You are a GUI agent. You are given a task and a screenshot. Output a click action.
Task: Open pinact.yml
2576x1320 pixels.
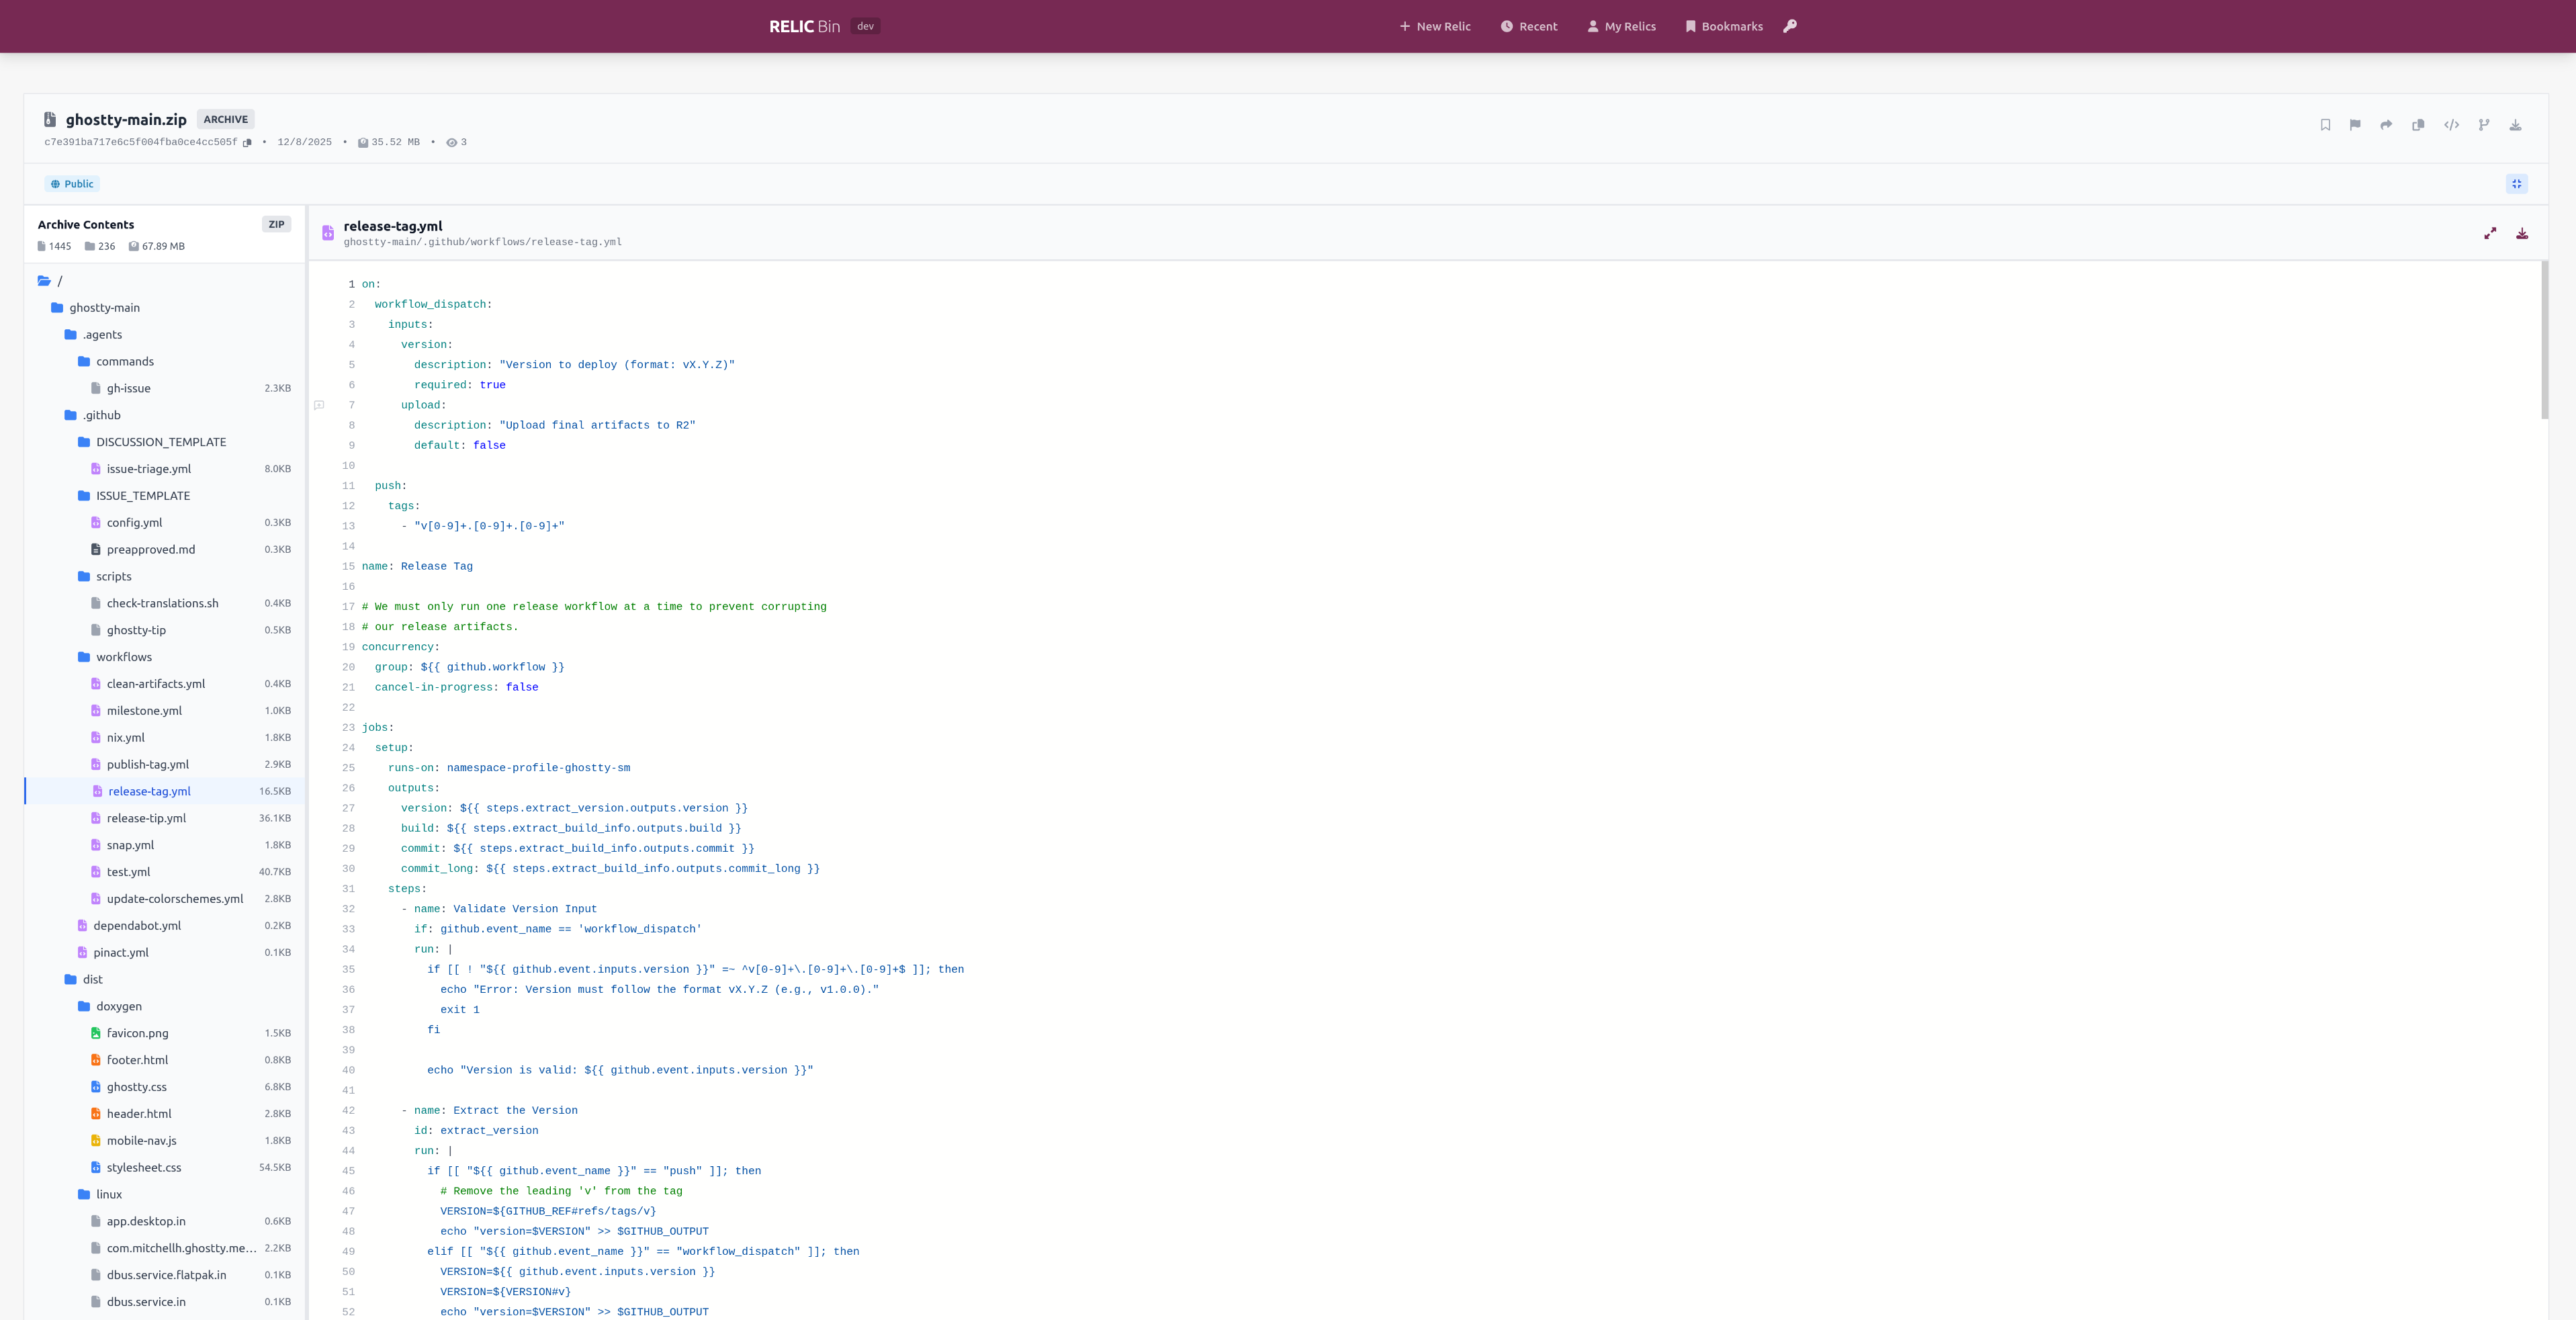tap(164, 953)
